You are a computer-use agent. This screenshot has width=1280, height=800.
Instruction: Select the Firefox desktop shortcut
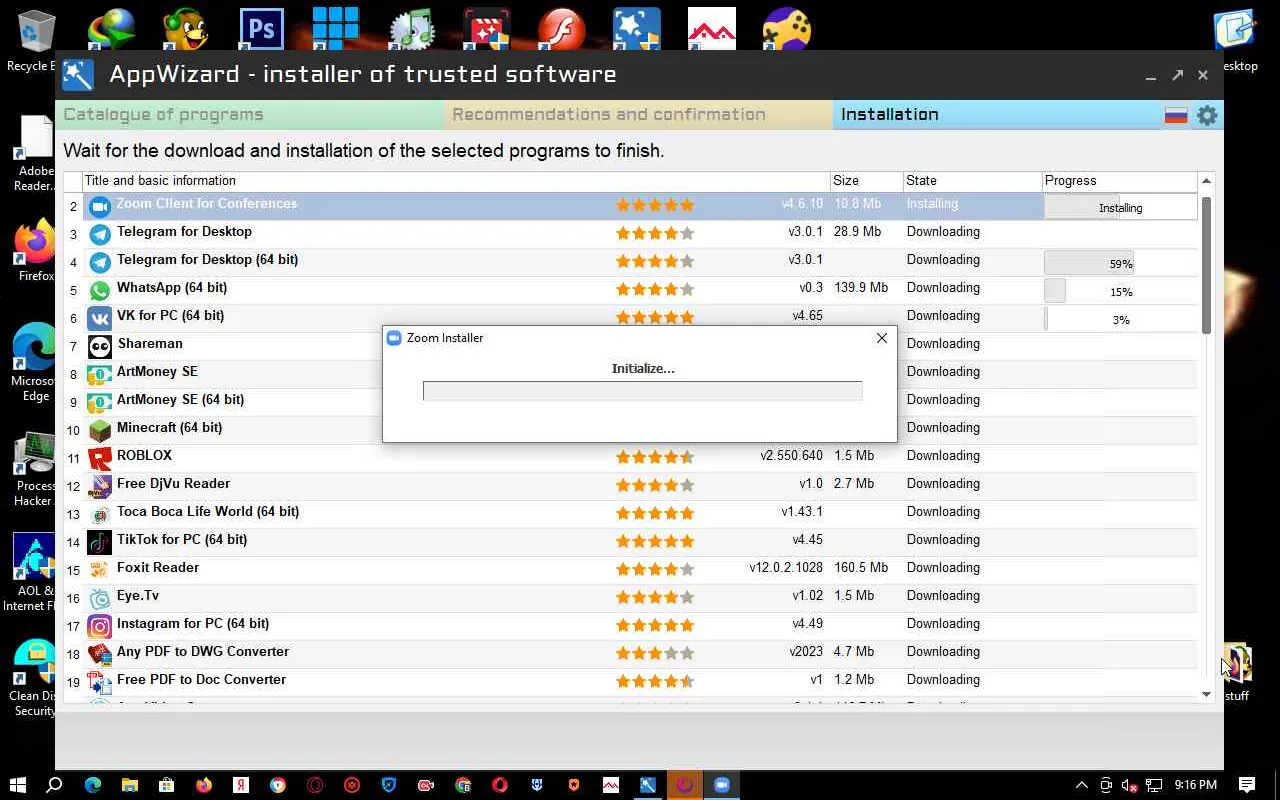36,250
